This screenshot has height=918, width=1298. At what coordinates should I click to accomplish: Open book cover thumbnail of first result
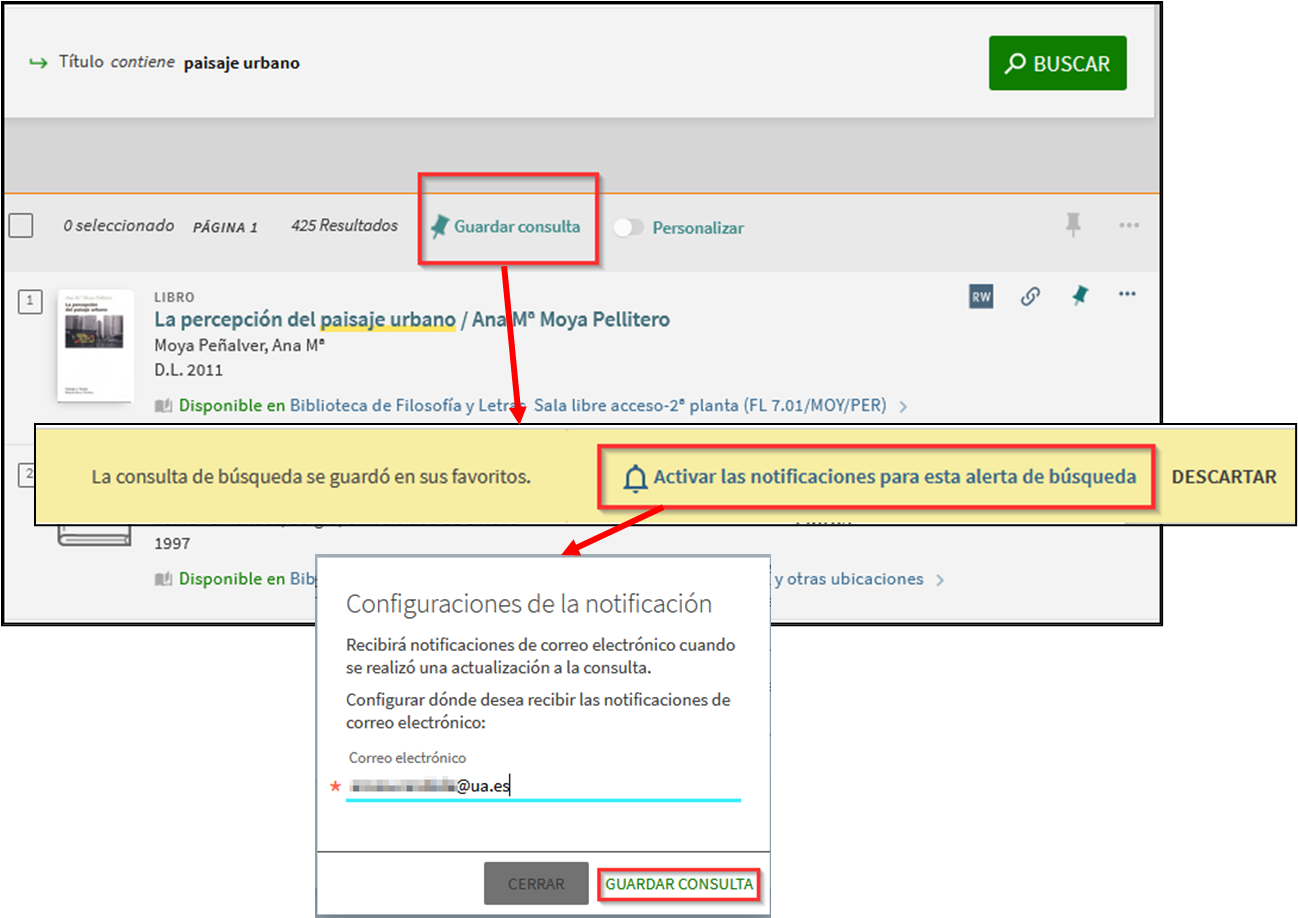(x=95, y=345)
